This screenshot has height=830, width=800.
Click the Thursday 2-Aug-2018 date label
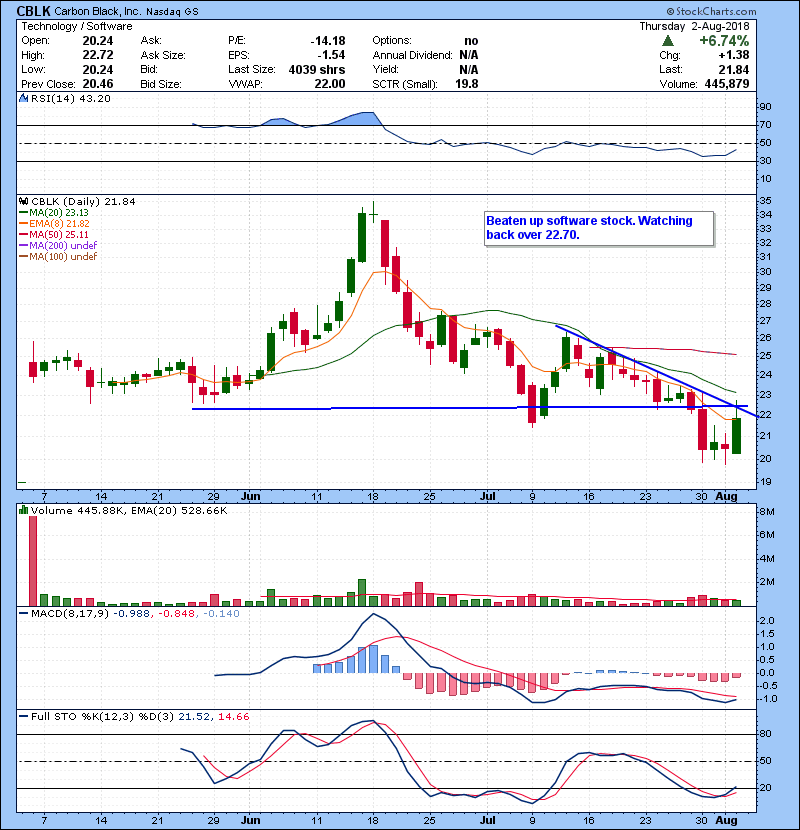694,26
